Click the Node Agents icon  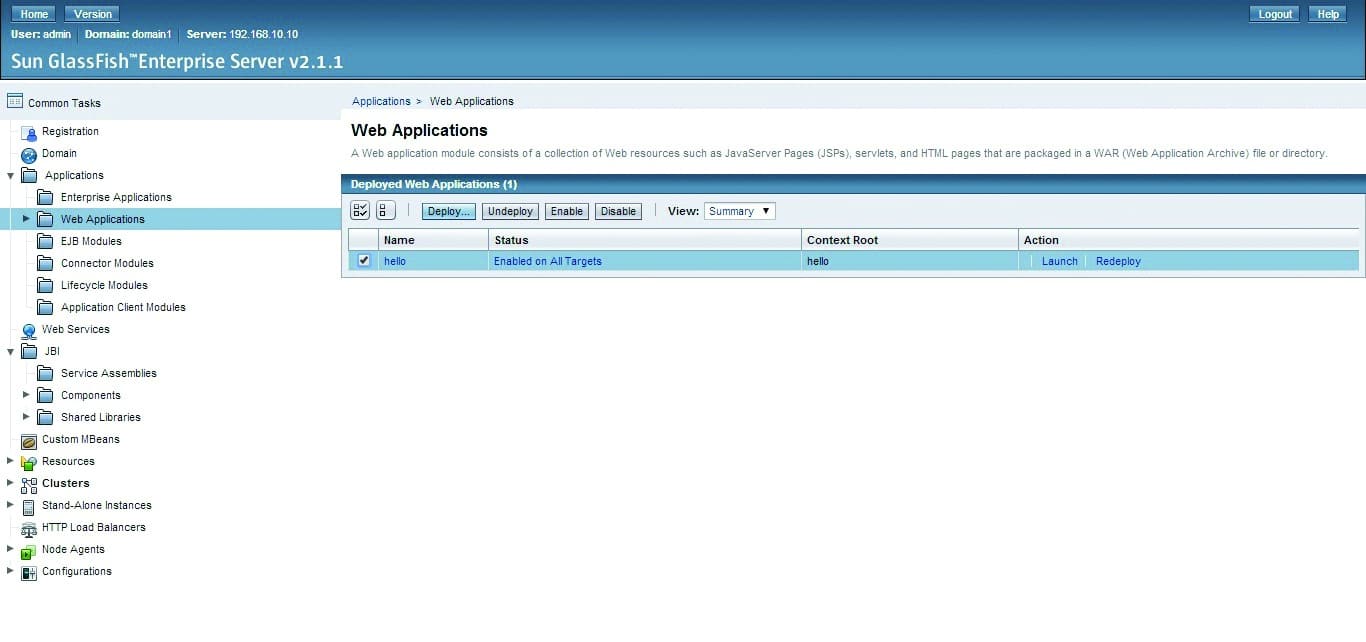[29, 550]
